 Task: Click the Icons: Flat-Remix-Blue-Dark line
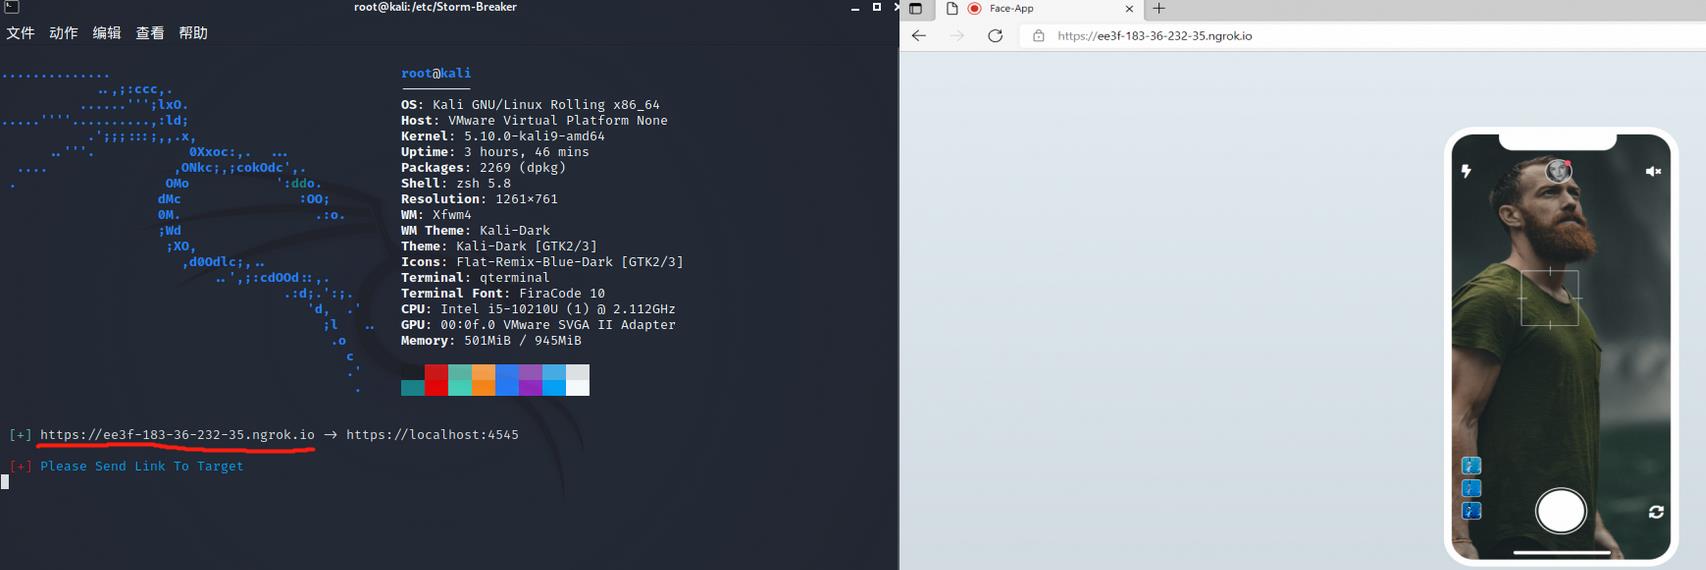coord(542,262)
